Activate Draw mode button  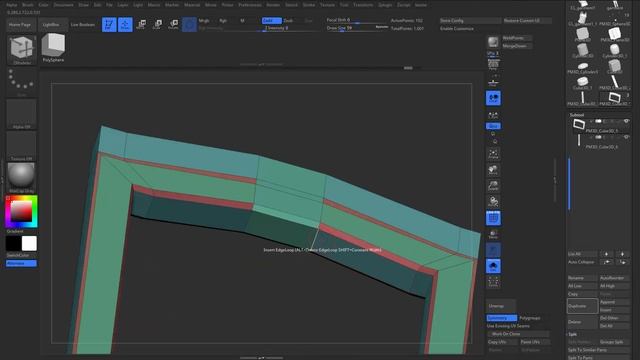(125, 24)
